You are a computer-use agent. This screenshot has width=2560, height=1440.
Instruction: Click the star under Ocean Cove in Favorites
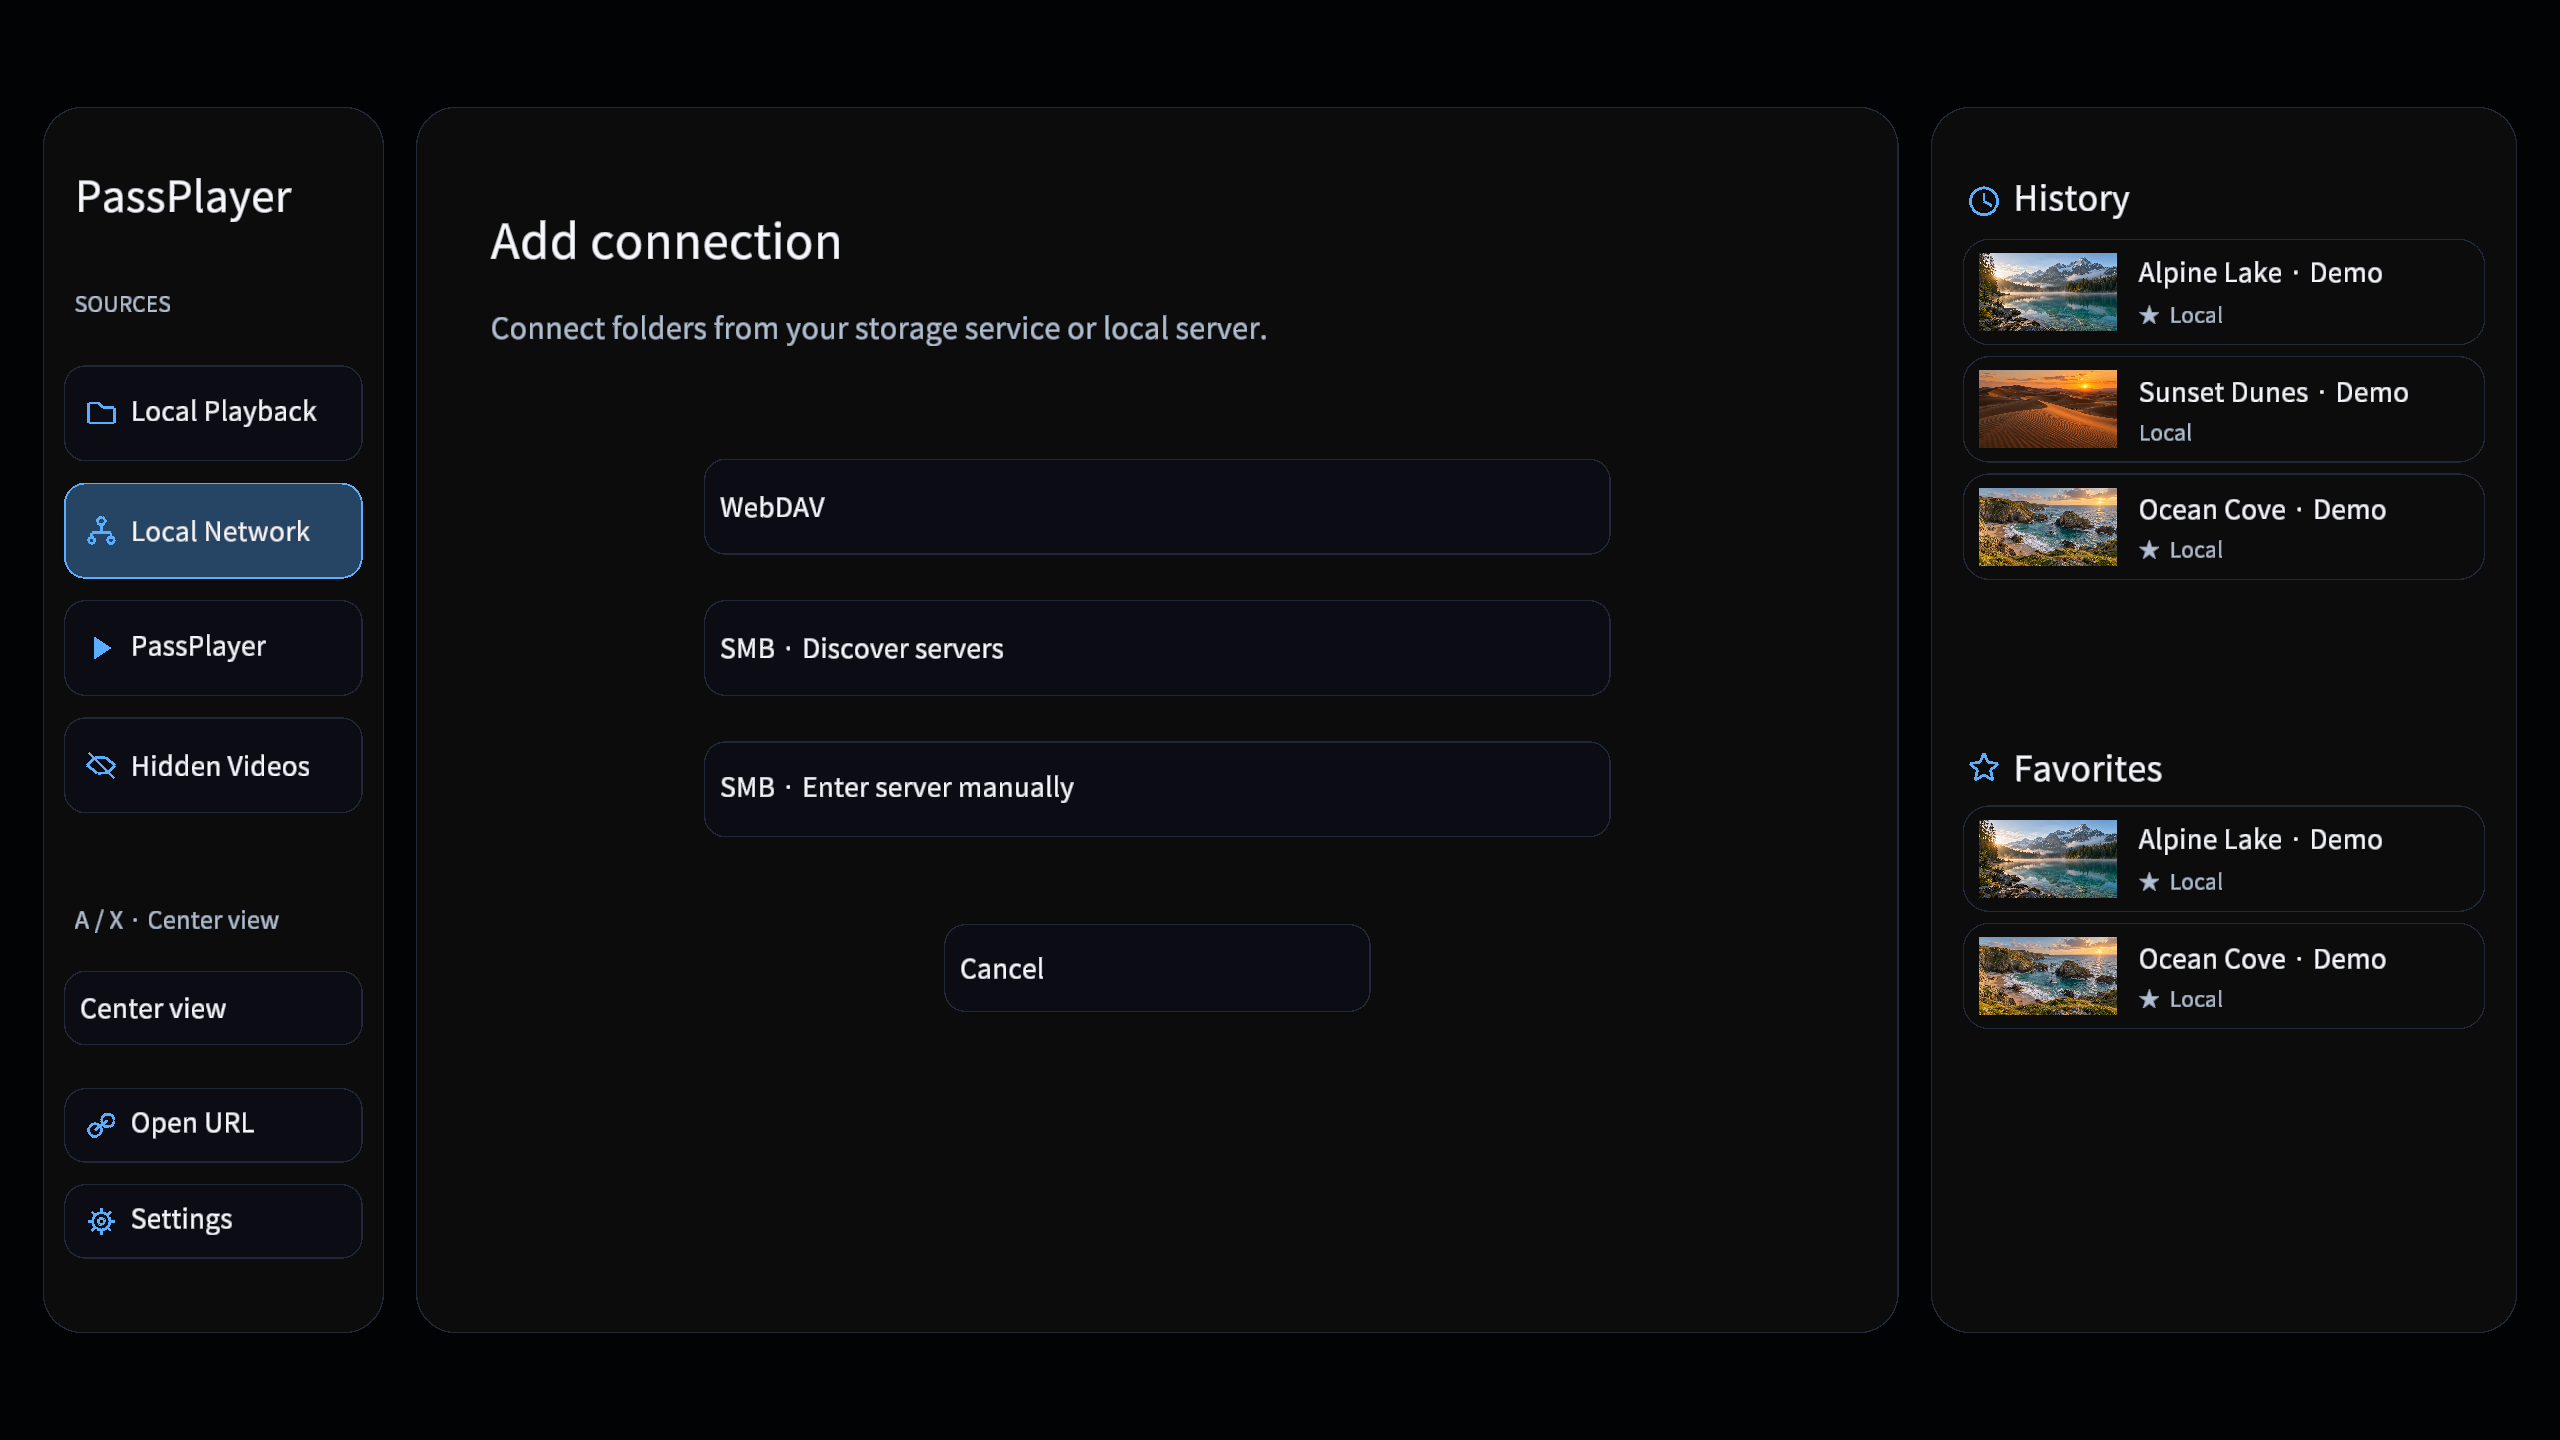(2149, 999)
